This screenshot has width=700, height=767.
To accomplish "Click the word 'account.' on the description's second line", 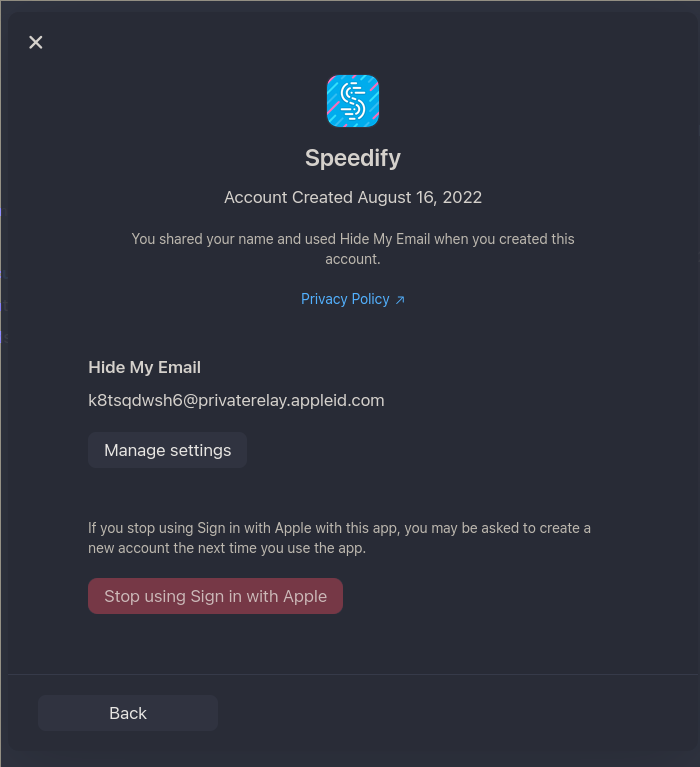I will click(353, 259).
